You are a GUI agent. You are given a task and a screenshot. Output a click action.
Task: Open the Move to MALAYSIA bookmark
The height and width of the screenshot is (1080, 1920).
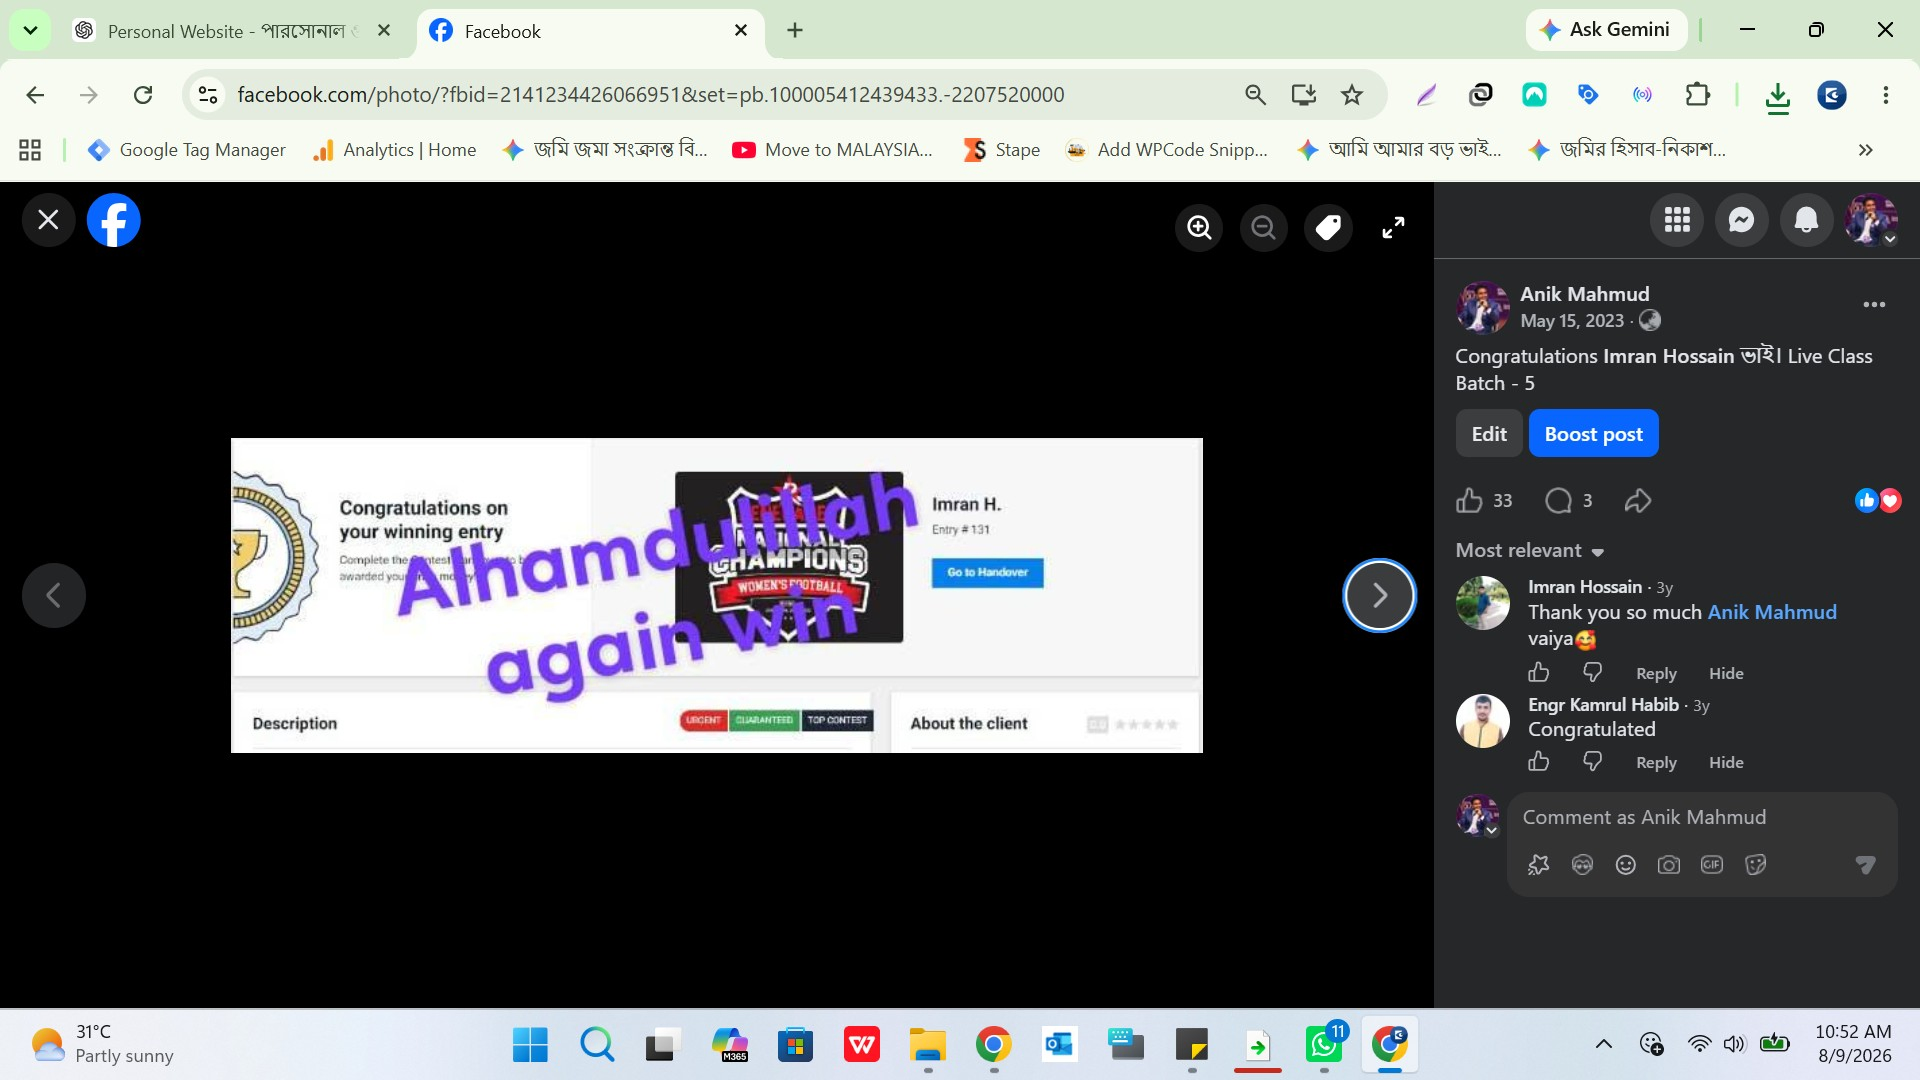click(832, 150)
